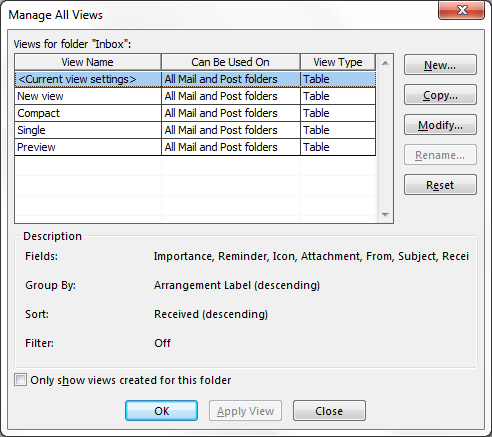Click the Copy... button
Screen dimensions: 492x437
pyautogui.click(x=440, y=95)
